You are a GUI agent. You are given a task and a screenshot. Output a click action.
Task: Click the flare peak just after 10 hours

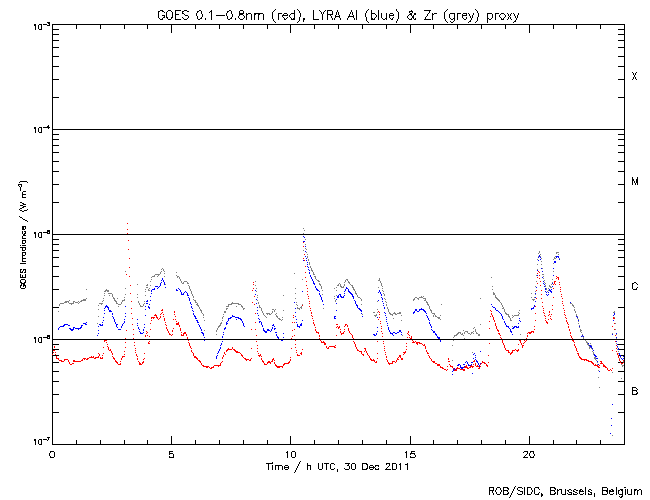click(x=303, y=229)
